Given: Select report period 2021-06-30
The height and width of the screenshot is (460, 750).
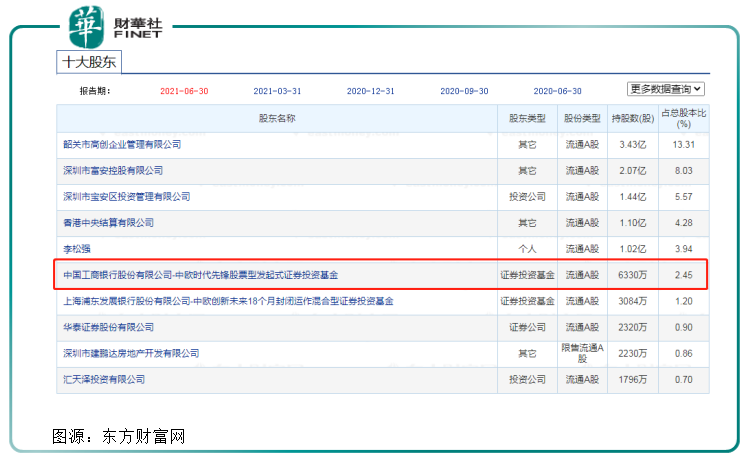Looking at the screenshot, I should click(x=184, y=91).
